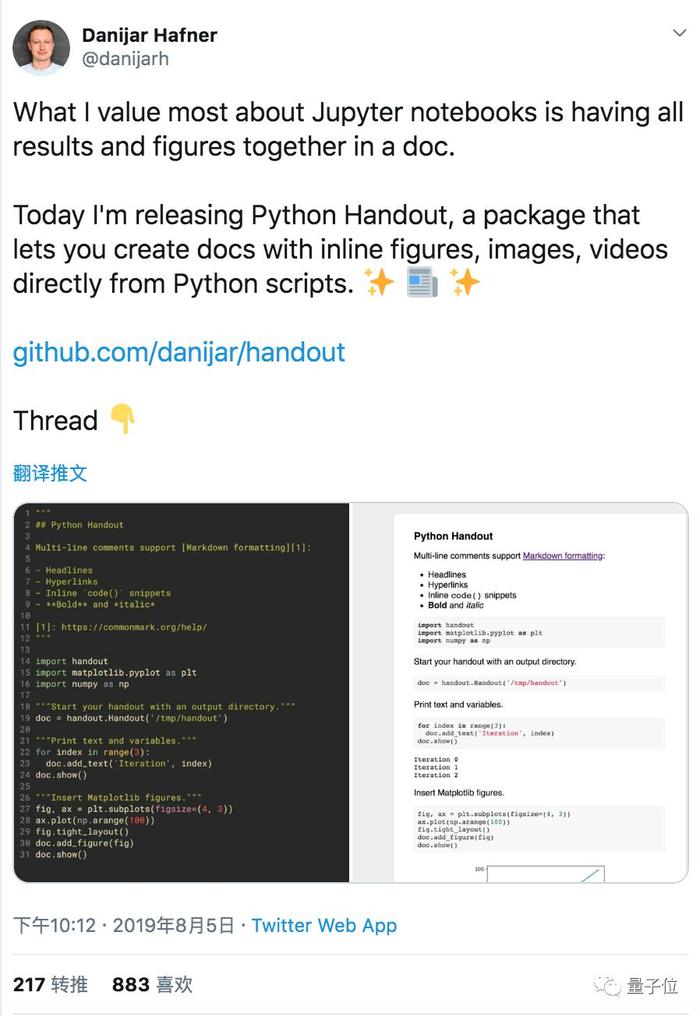The height and width of the screenshot is (1016, 700).
Task: Click the 2019年8月5日 date text
Action: click(173, 925)
